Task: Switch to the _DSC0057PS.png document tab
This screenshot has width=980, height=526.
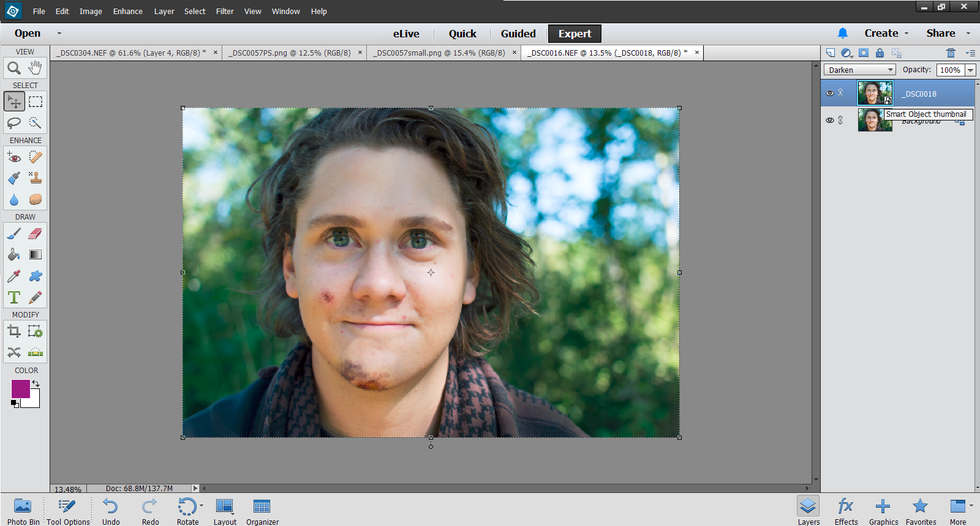Action: click(x=287, y=52)
